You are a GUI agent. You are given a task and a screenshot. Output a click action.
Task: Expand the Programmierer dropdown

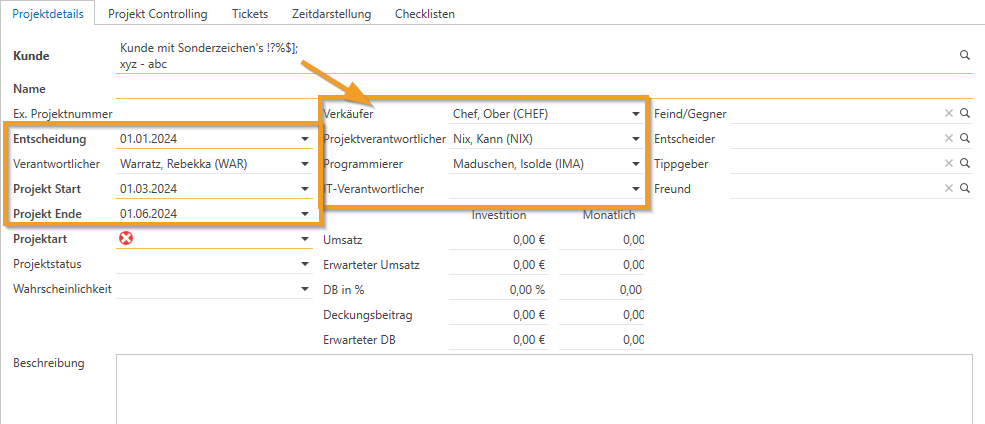pos(636,164)
